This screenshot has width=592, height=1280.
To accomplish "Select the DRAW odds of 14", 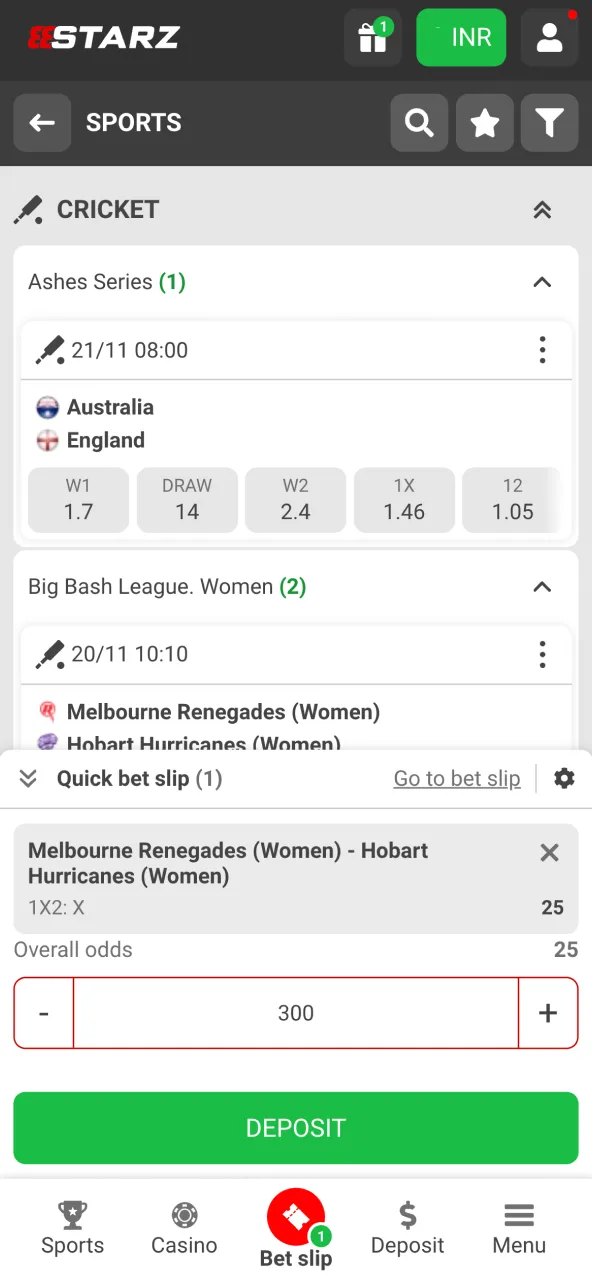I will (187, 500).
